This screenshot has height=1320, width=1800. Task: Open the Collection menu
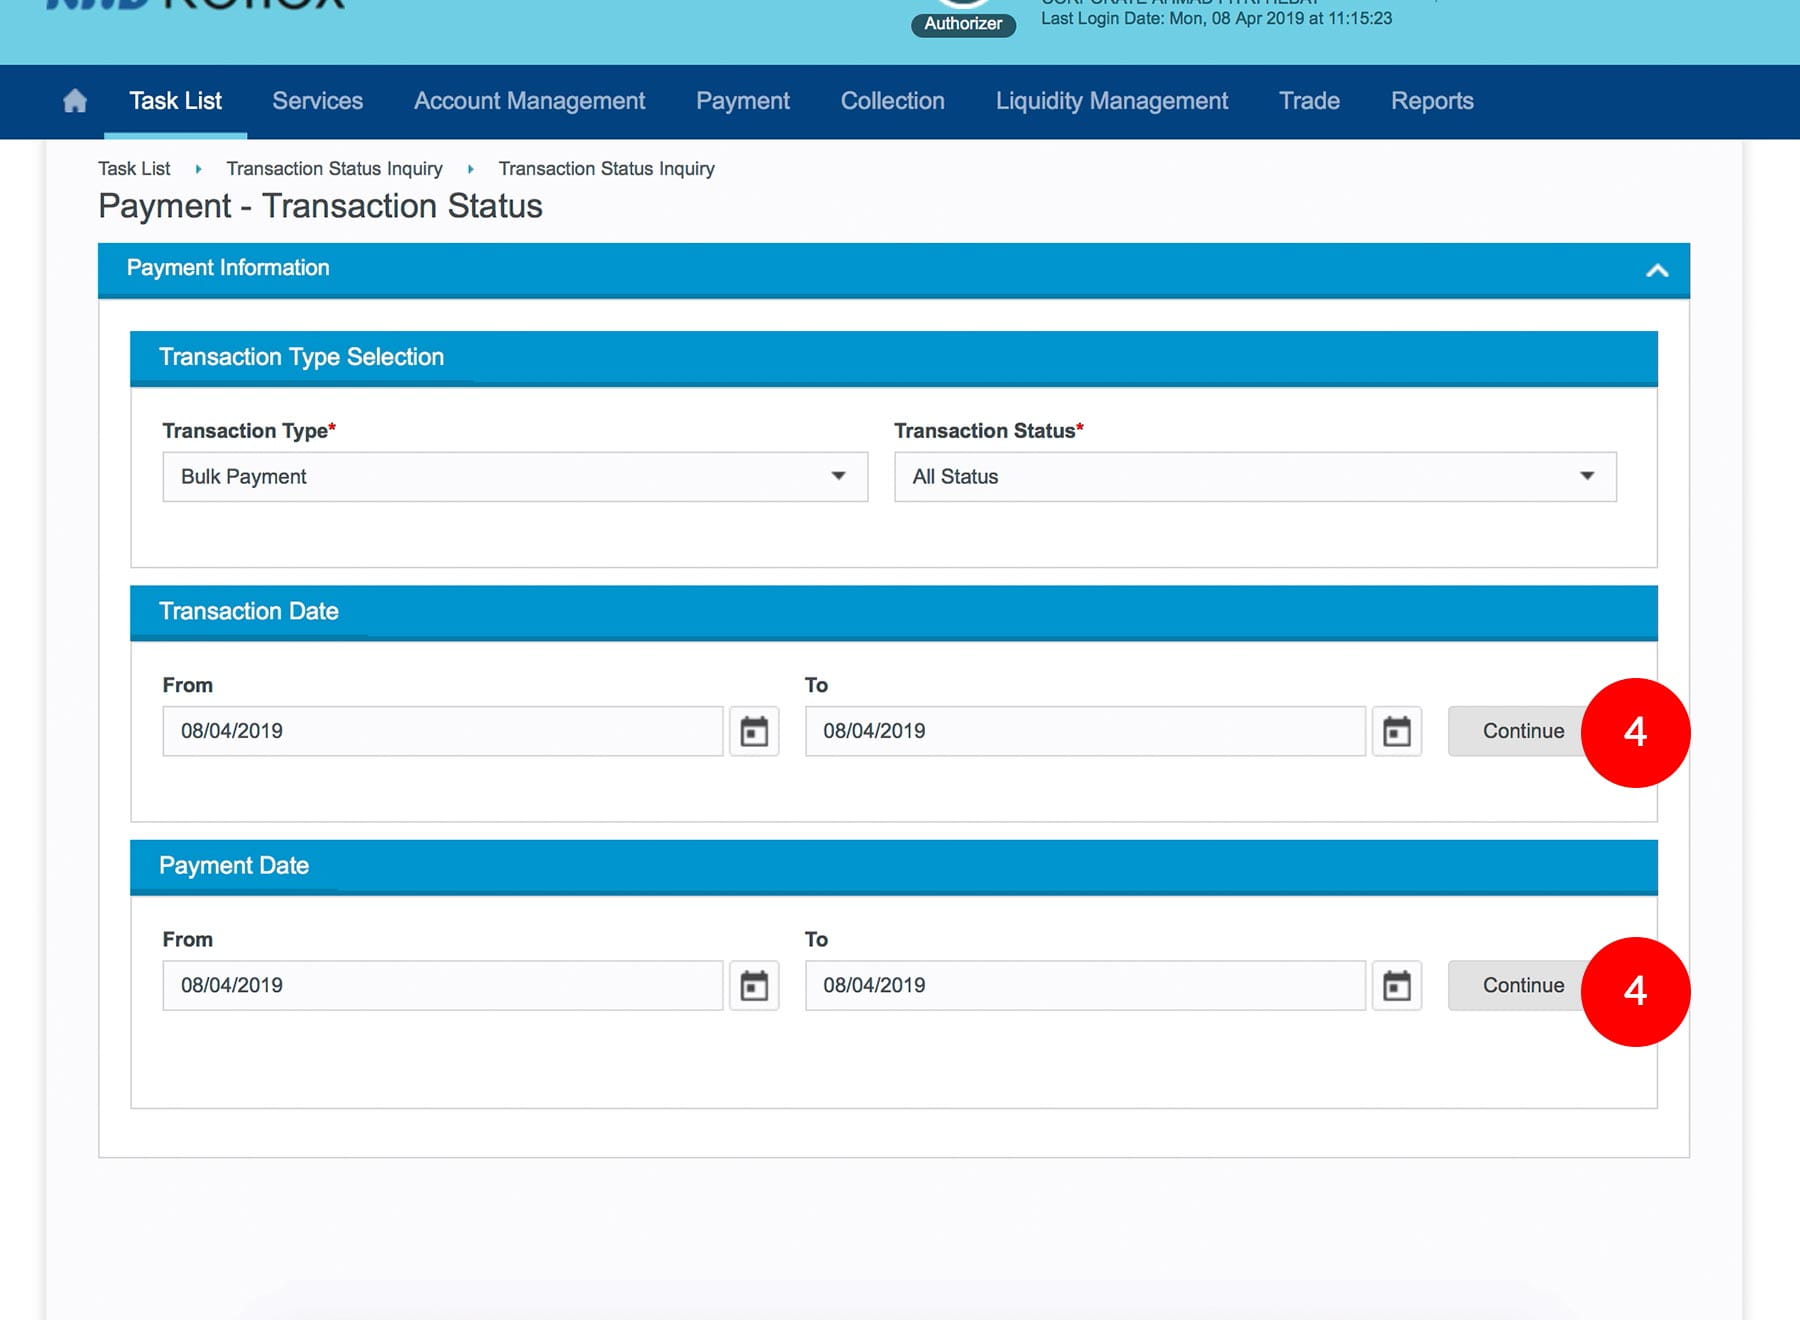892,101
